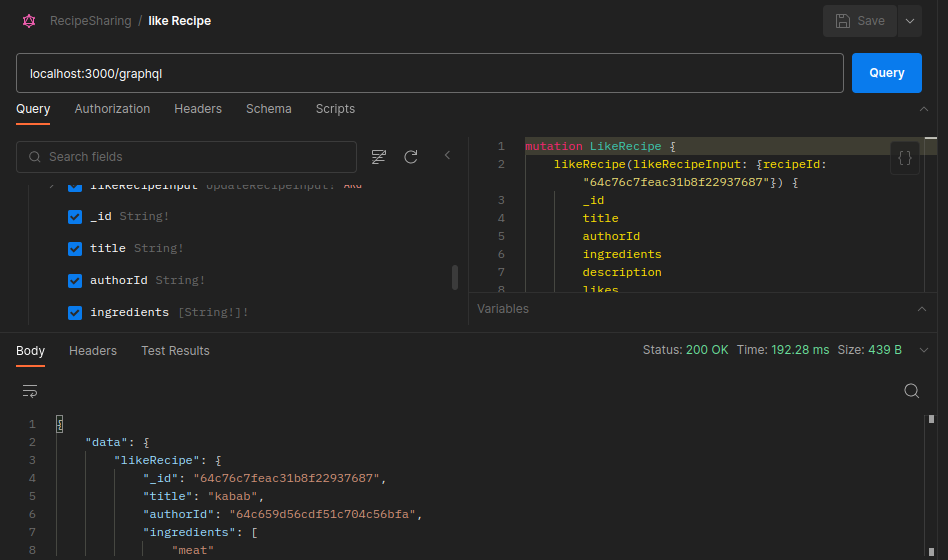Open the request Headers tab
The width and height of the screenshot is (948, 560).
click(x=198, y=109)
